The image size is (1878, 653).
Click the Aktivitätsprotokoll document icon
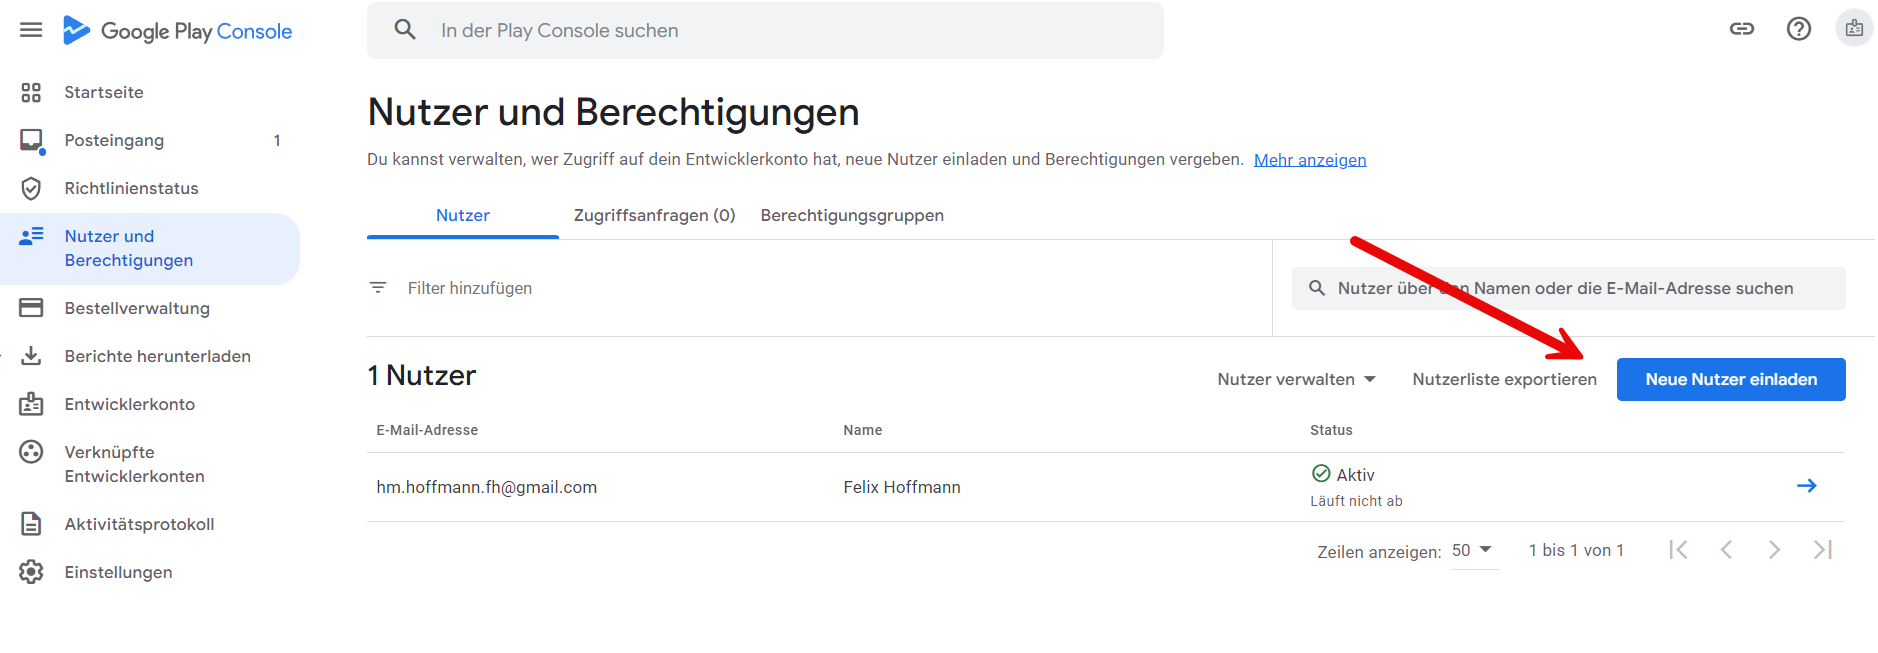tap(31, 524)
